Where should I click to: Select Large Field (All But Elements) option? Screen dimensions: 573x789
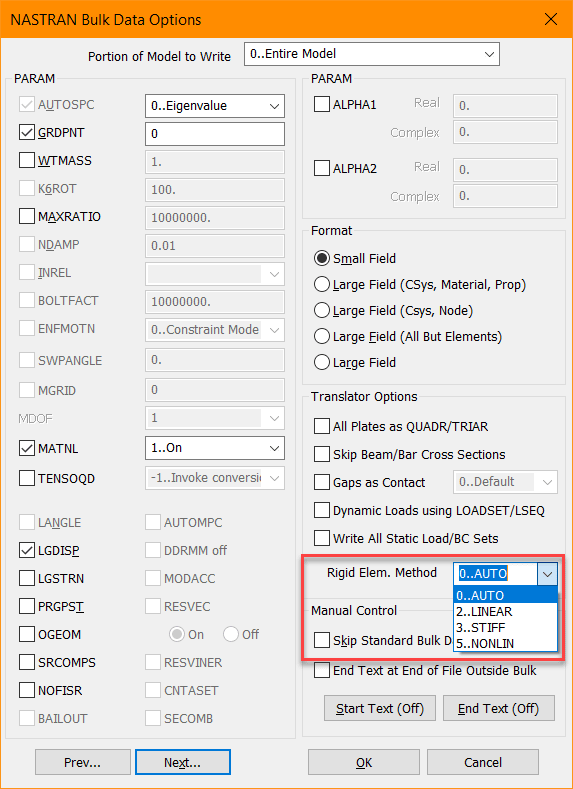coord(321,336)
